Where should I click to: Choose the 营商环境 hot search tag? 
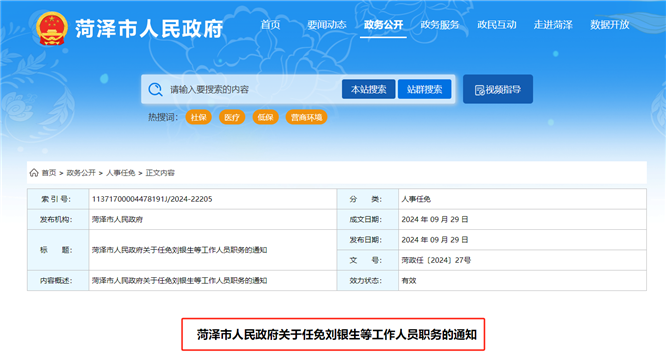point(306,117)
